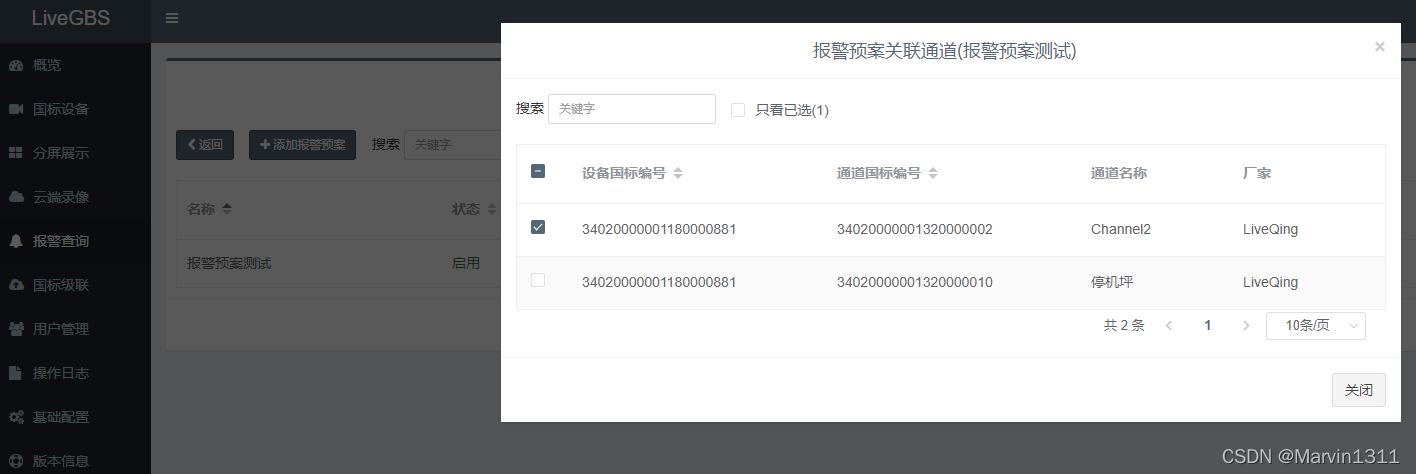Click the 通道名称 column header
Image resolution: width=1416 pixels, height=474 pixels.
(x=1119, y=173)
